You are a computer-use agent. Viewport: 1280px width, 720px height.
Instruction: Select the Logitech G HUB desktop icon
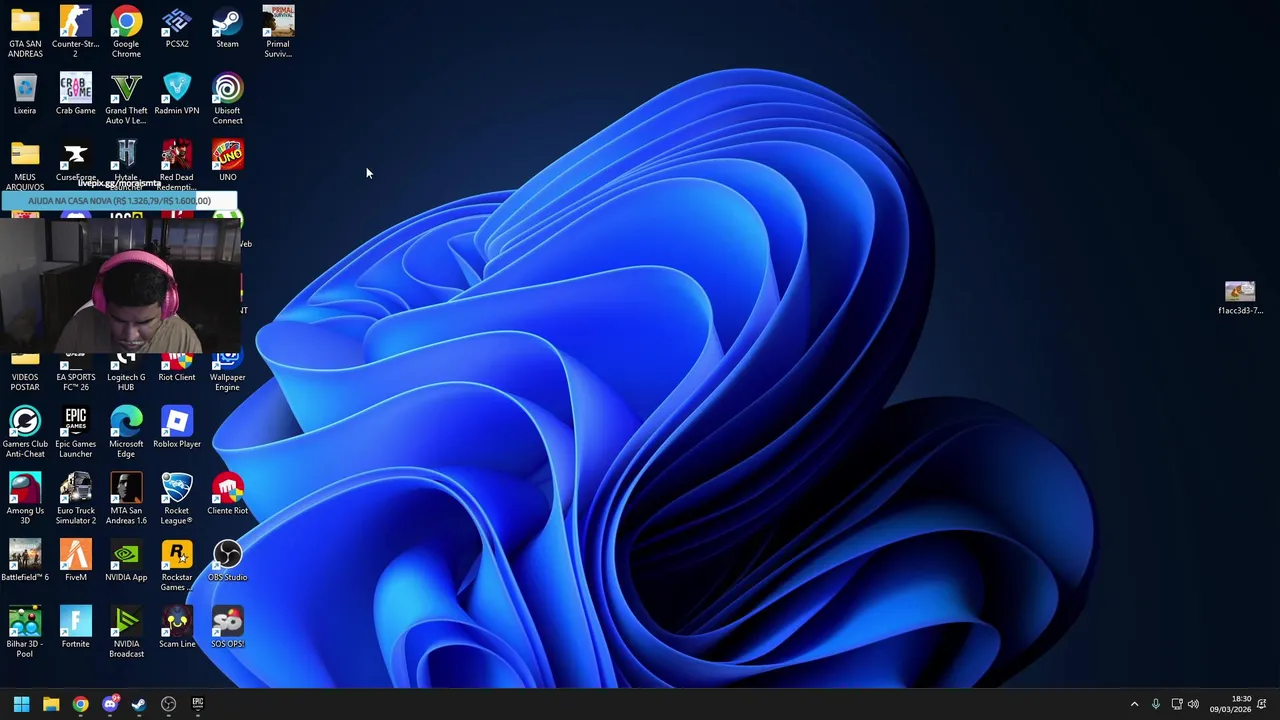(126, 372)
